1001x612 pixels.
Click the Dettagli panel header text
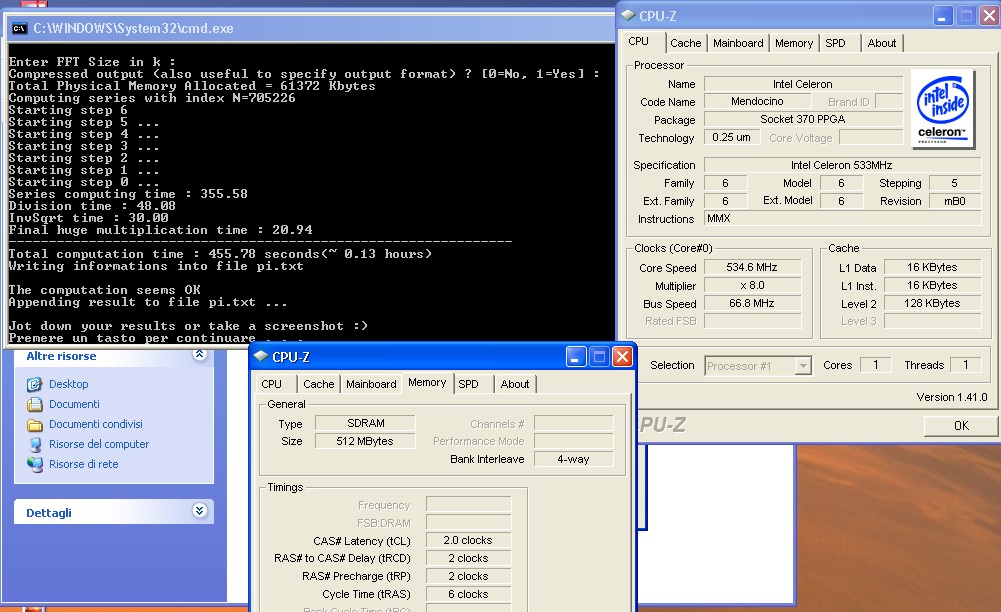tap(49, 512)
